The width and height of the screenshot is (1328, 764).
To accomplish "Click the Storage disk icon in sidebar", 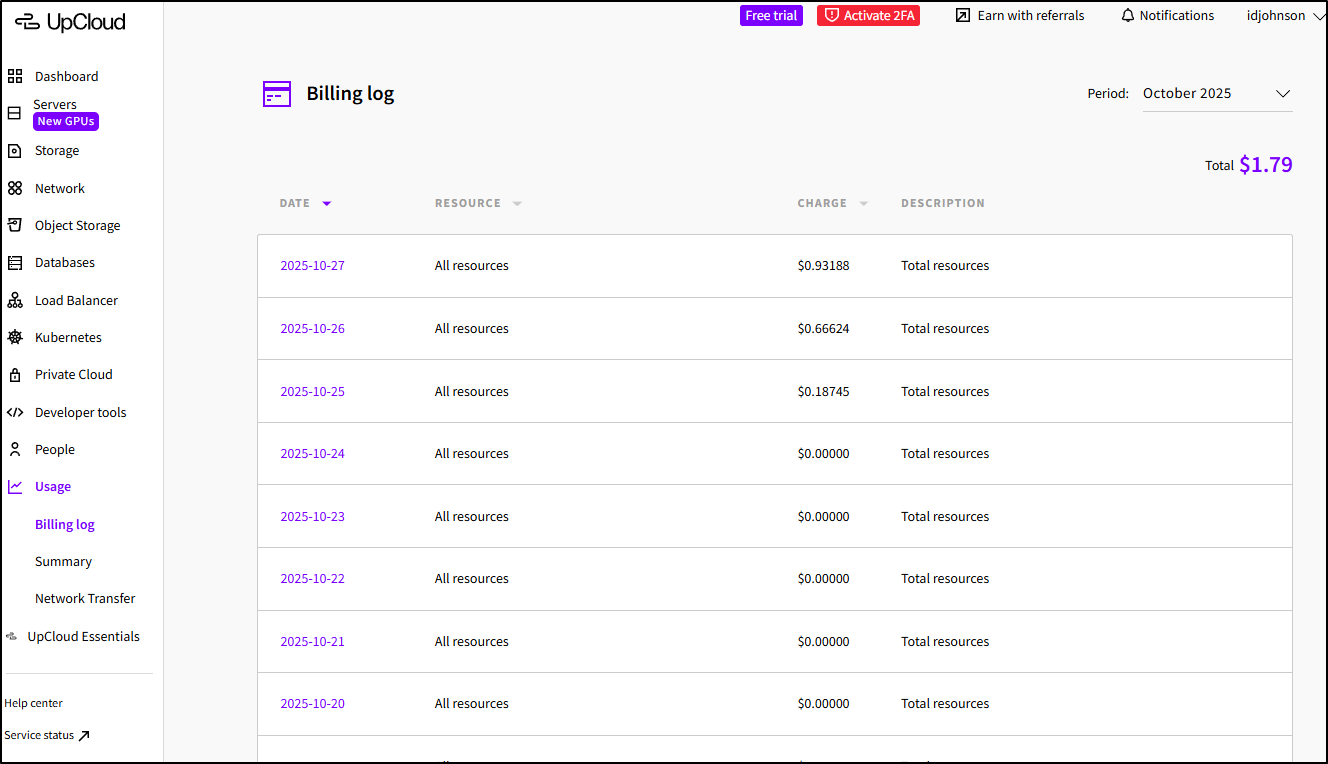I will [15, 151].
